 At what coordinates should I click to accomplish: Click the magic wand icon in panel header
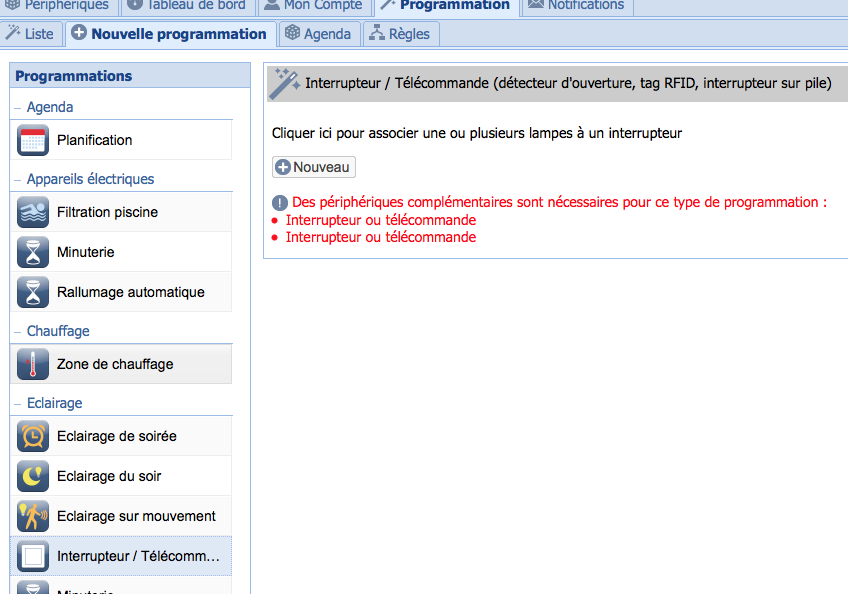click(x=284, y=83)
